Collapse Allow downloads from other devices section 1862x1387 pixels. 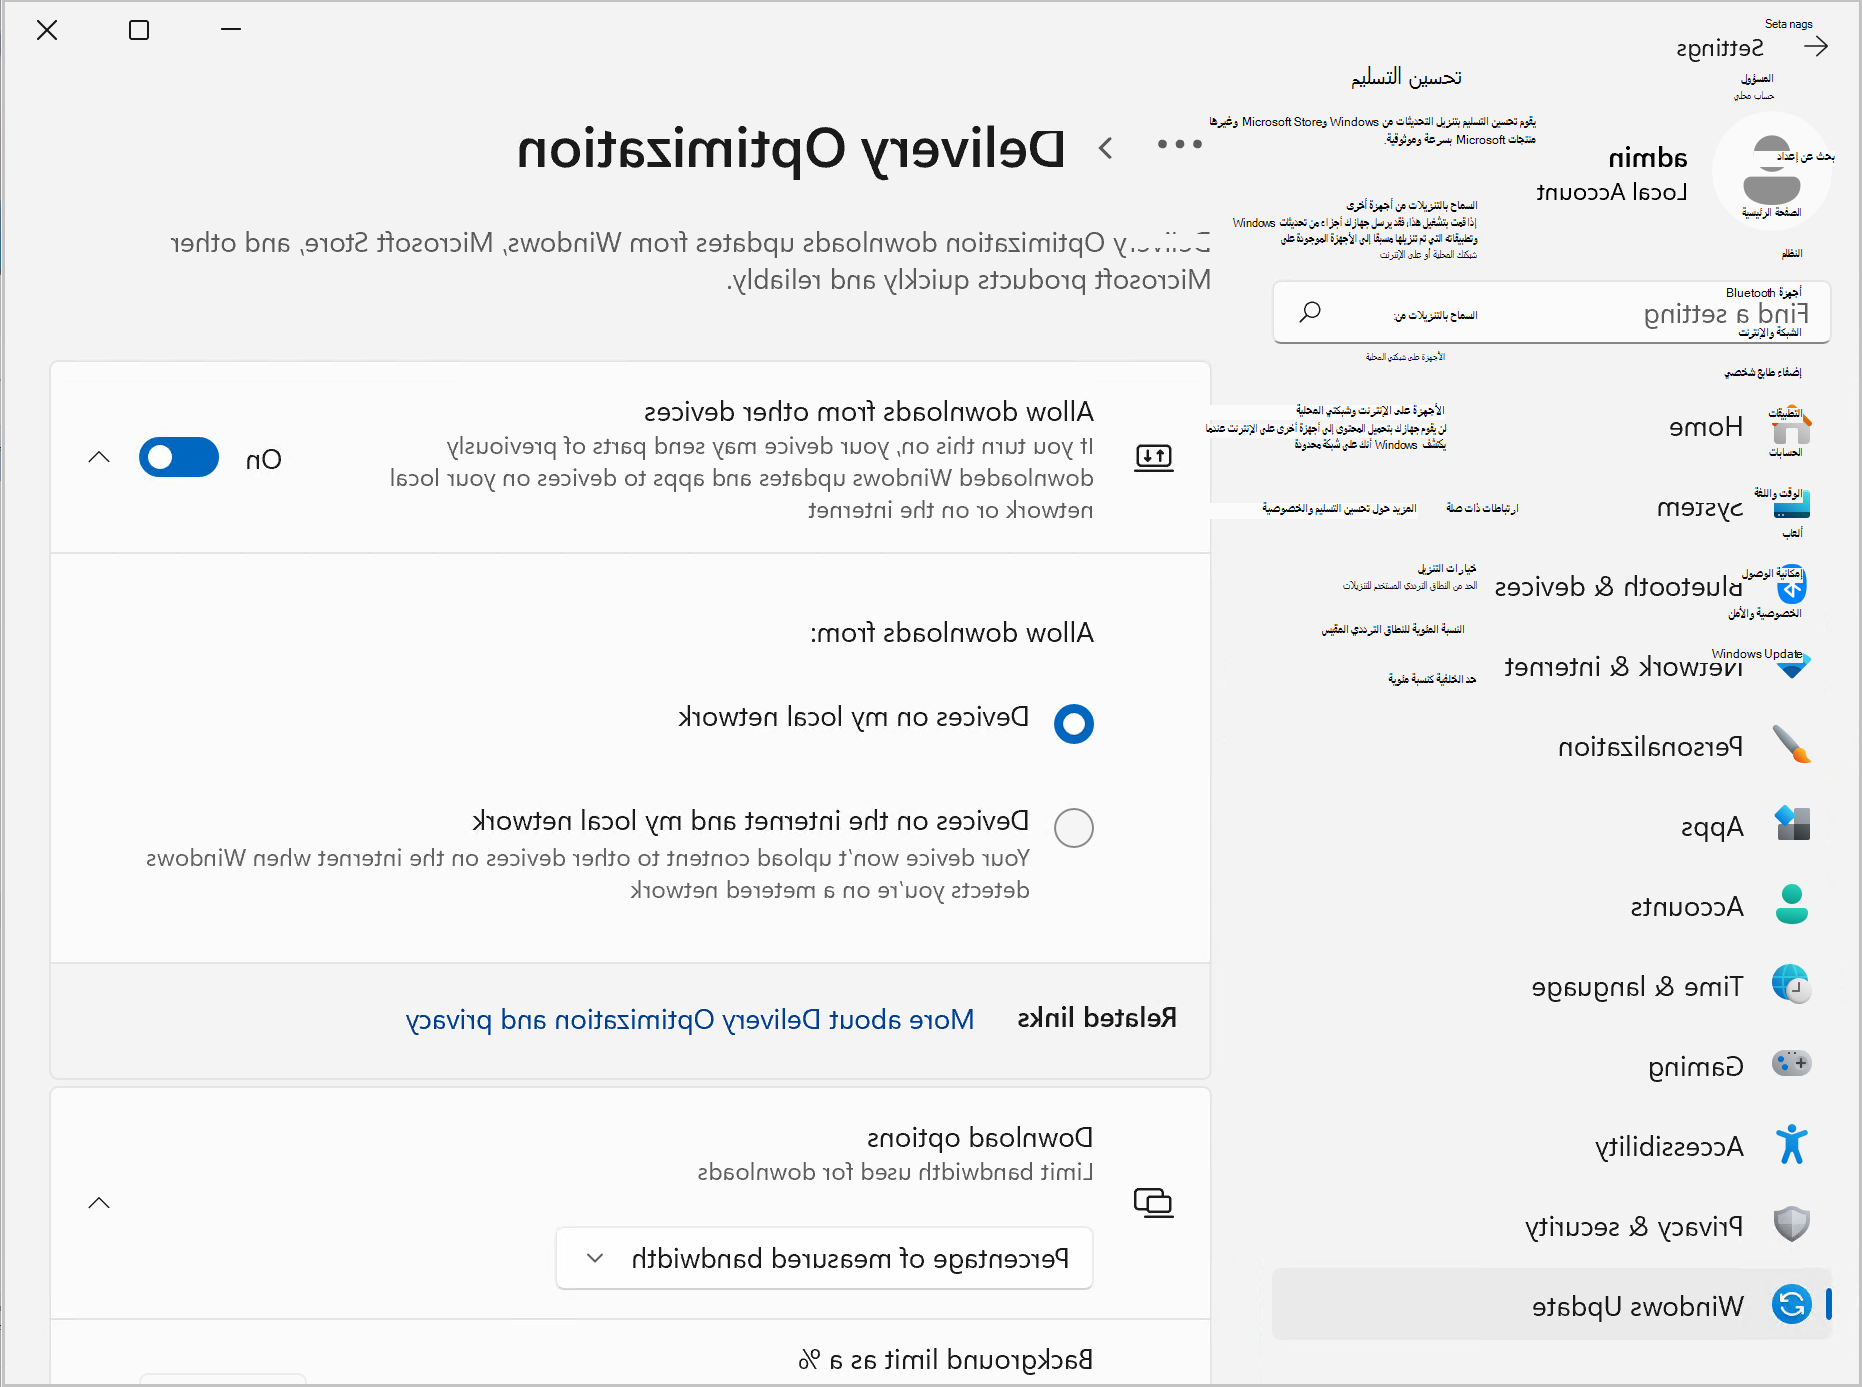coord(99,458)
